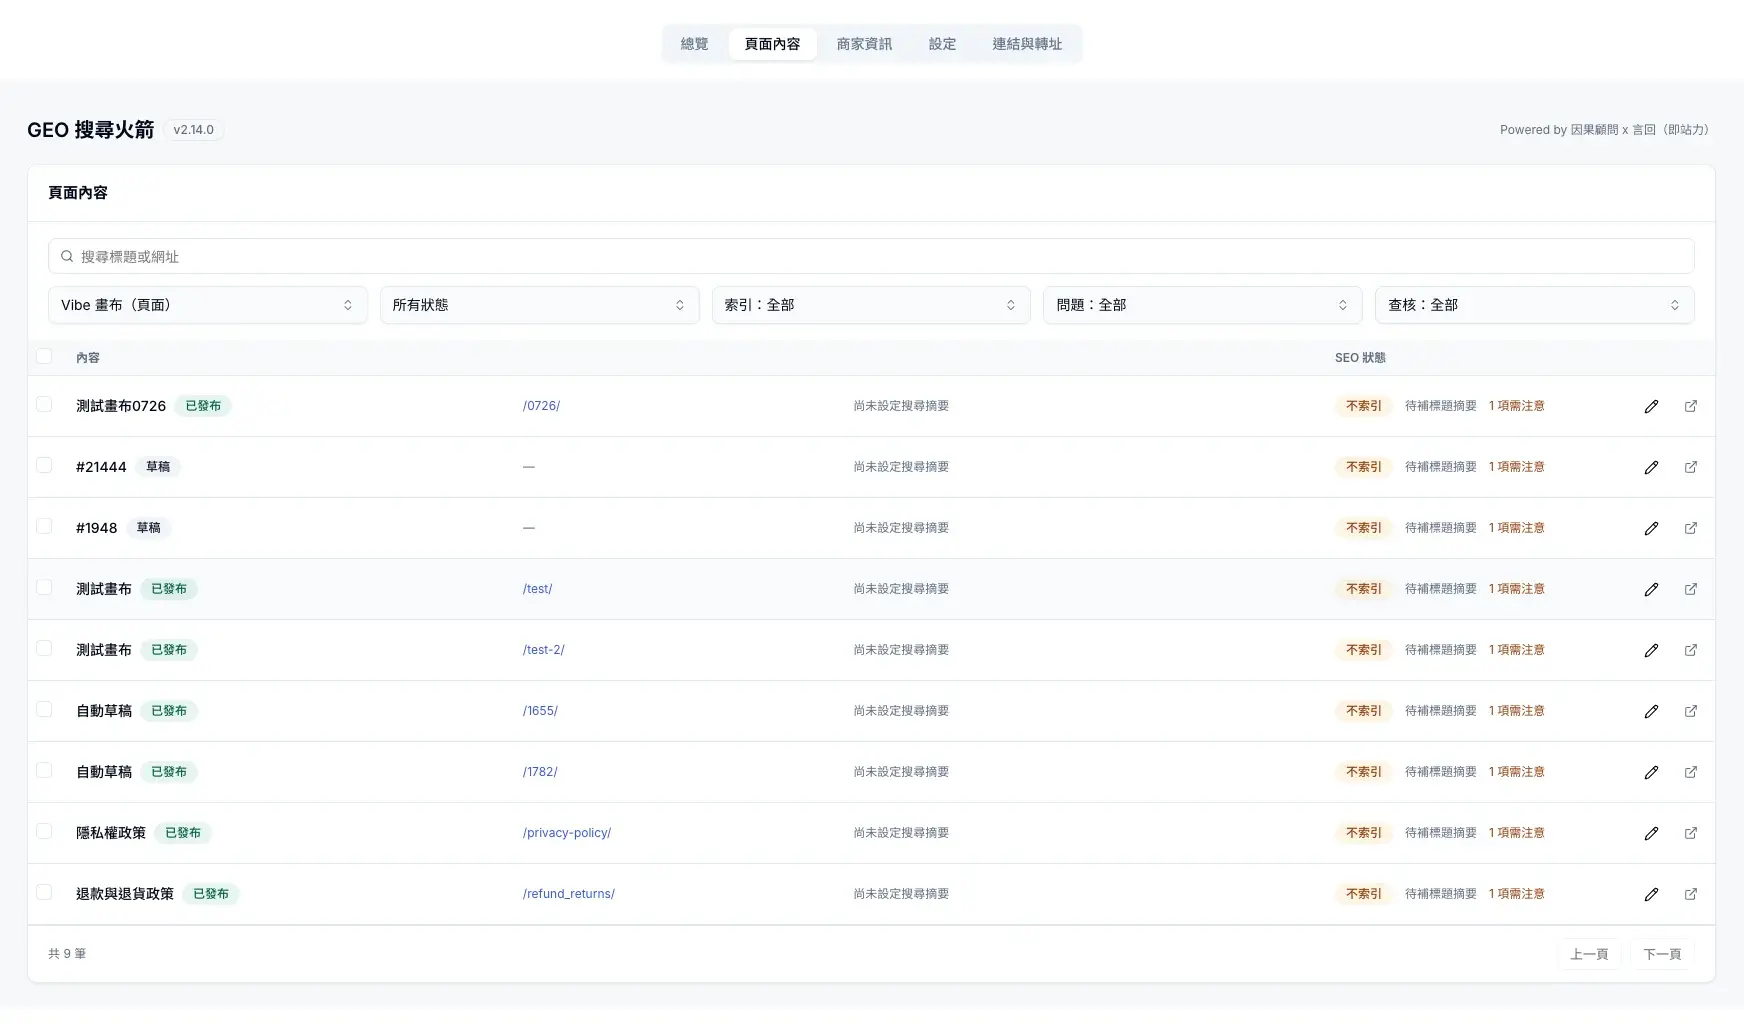Edit 退款與退貨政策 with the pencil icon

[x=1651, y=894]
